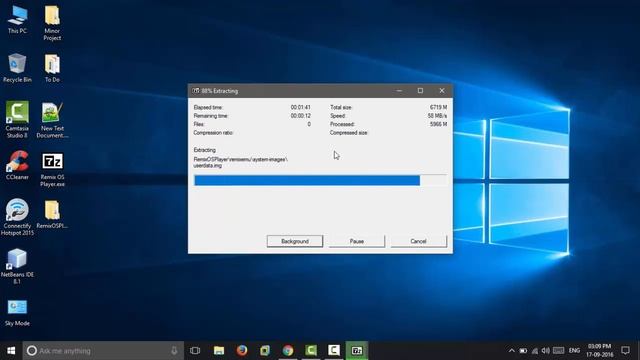Viewport: 640px width, 360px height.
Task: Pause the extraction
Action: [357, 241]
